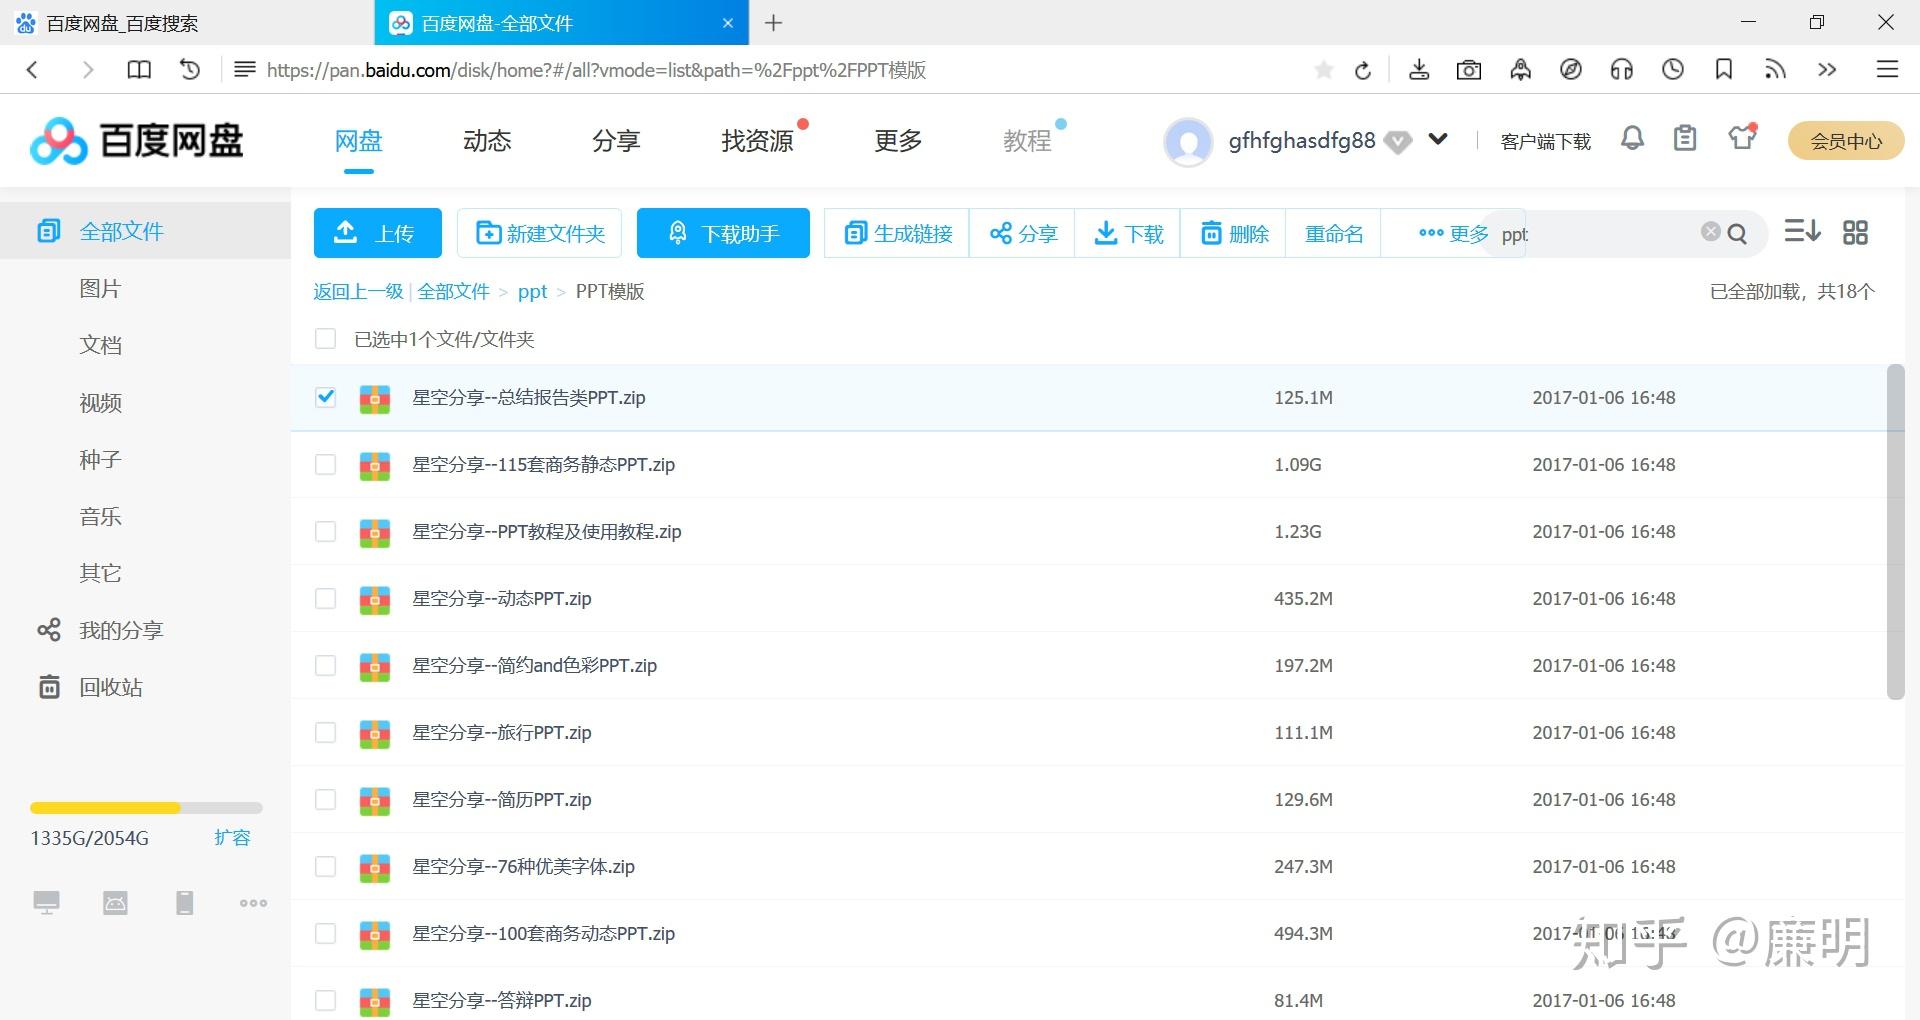The image size is (1920, 1020).
Task: Check the PPT教程及使用教程.zip checkbox
Action: click(x=325, y=531)
